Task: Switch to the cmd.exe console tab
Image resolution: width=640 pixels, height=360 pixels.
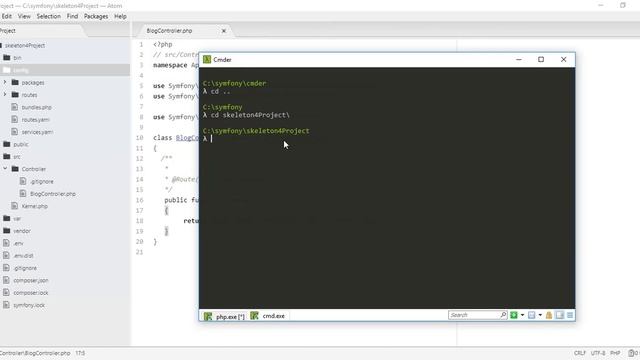Action: click(268, 316)
